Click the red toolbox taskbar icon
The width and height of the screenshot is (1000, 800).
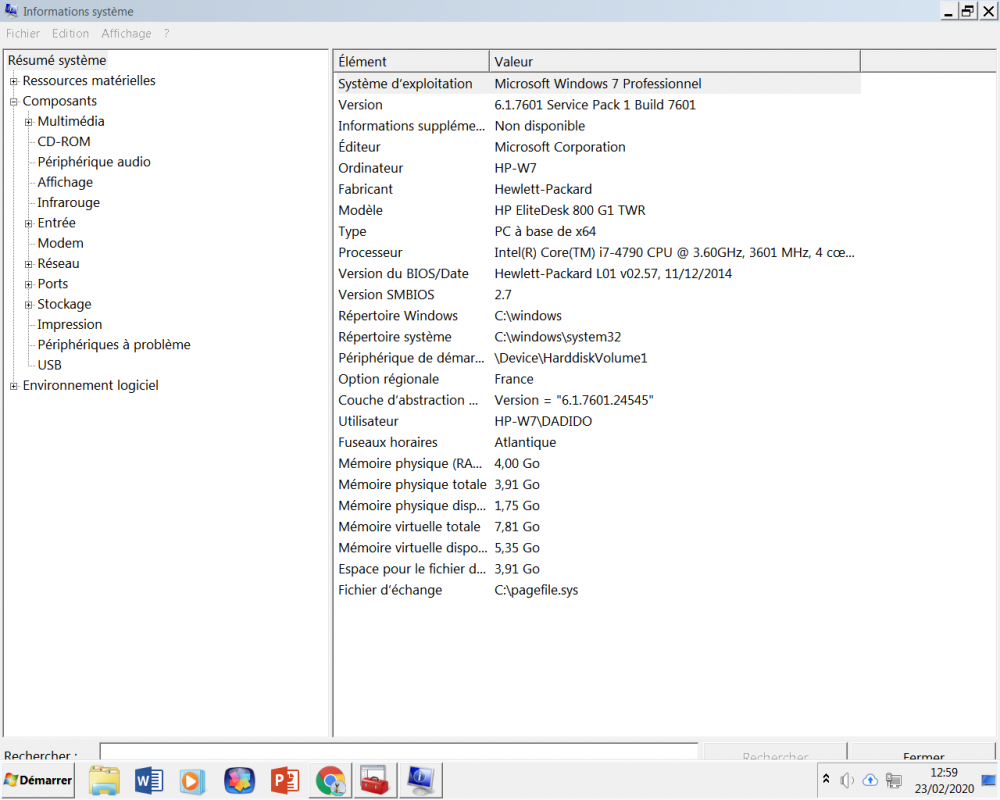[x=375, y=780]
